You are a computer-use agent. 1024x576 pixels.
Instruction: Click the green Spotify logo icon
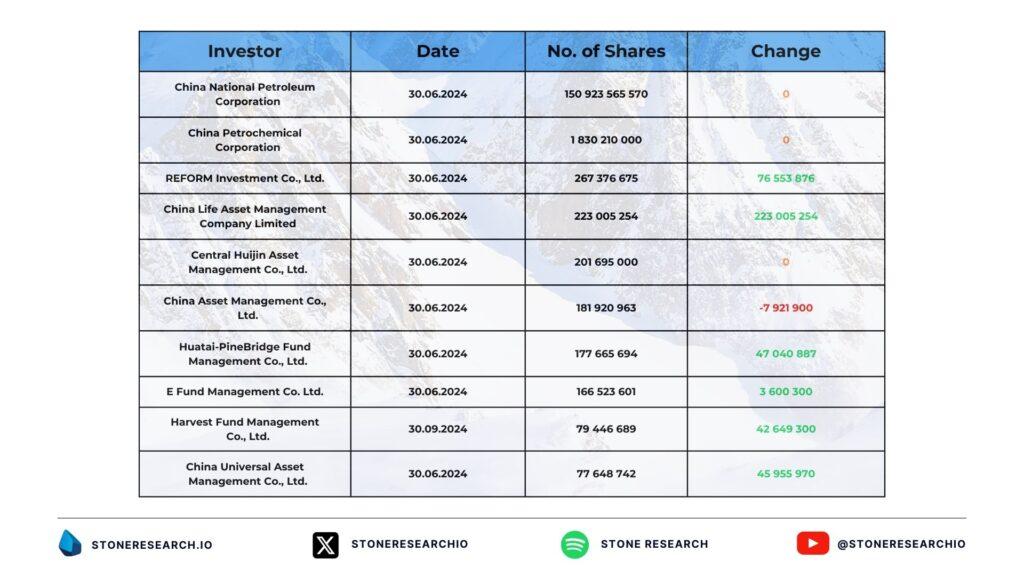coord(574,544)
